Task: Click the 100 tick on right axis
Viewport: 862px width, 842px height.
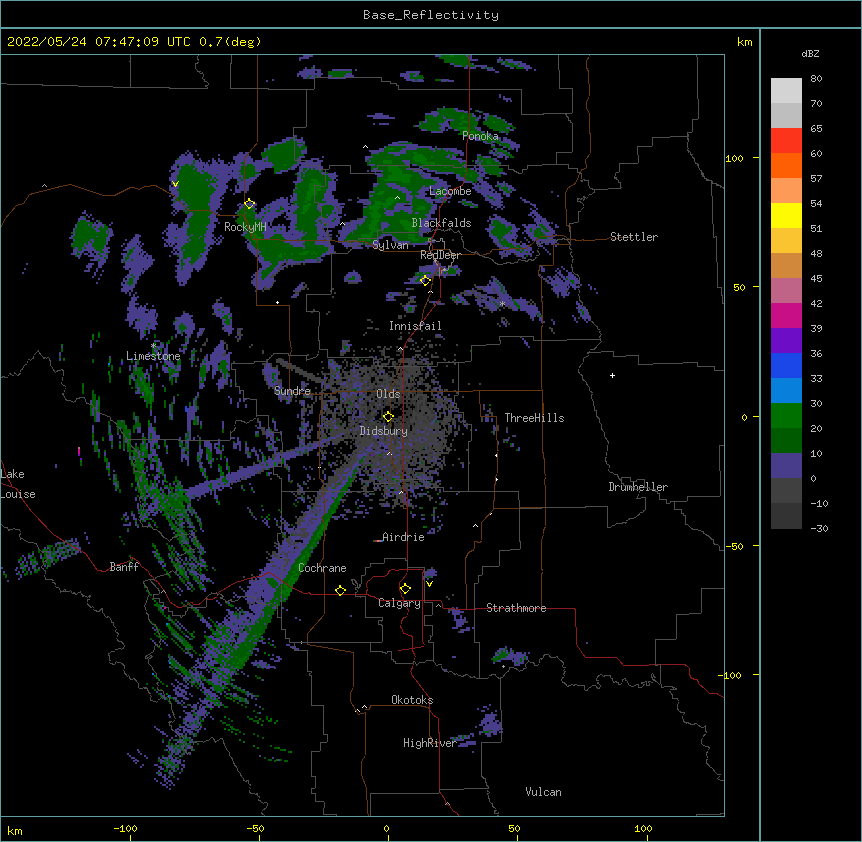Action: pyautogui.click(x=734, y=158)
